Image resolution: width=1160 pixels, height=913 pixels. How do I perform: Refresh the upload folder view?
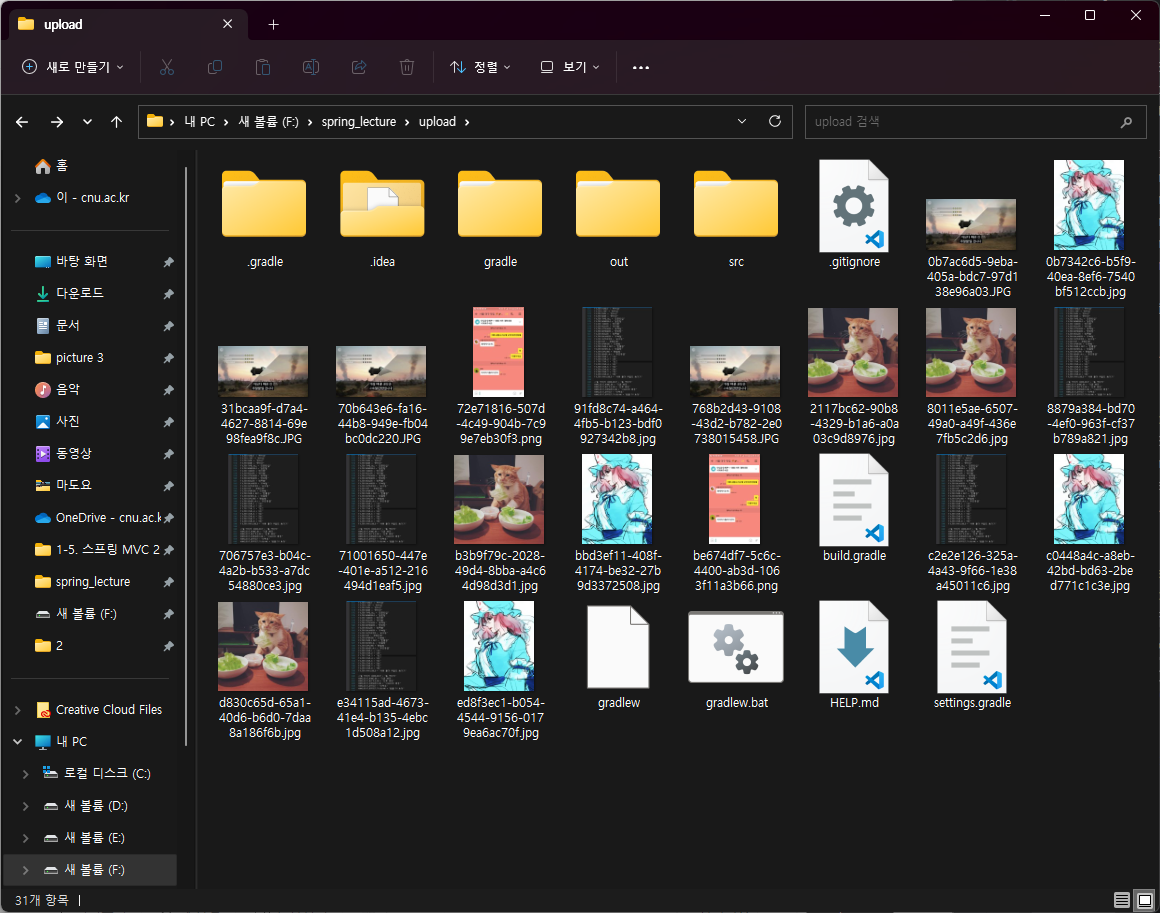point(775,121)
